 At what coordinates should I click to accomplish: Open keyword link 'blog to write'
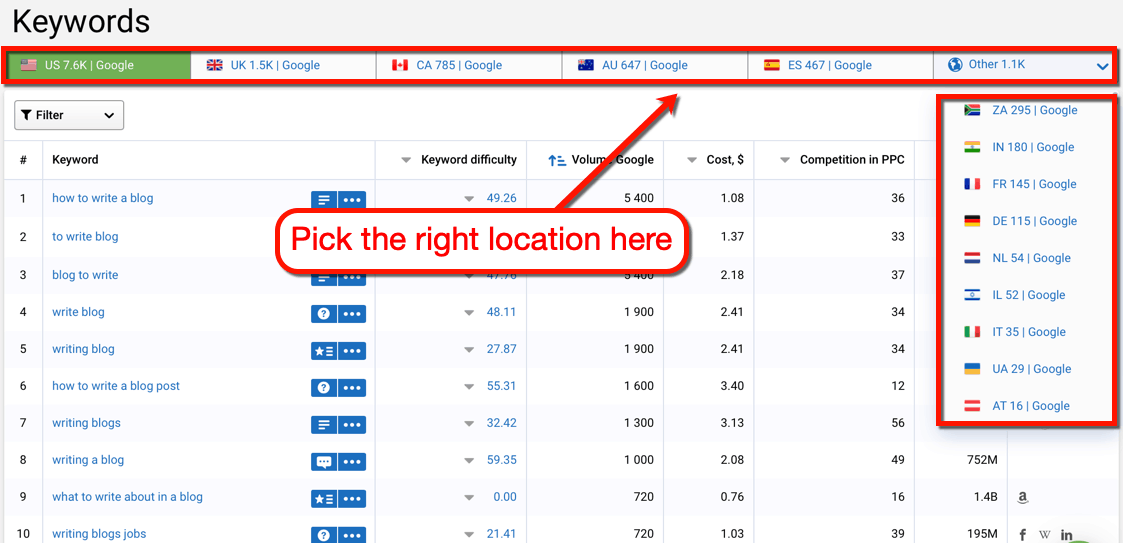85,275
